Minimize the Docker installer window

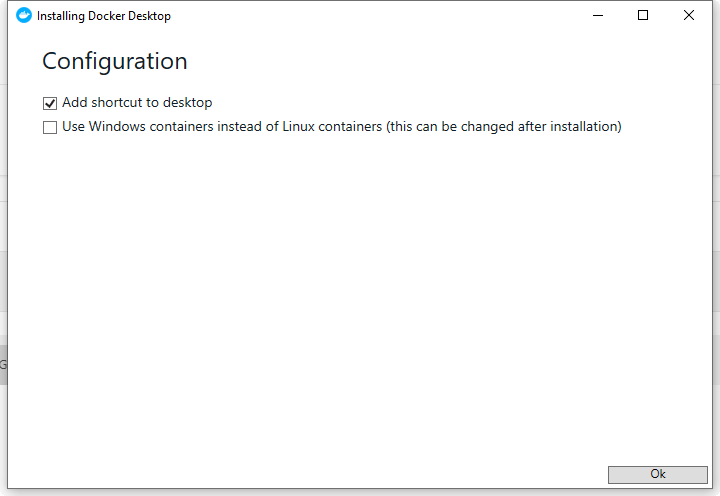pyautogui.click(x=597, y=15)
